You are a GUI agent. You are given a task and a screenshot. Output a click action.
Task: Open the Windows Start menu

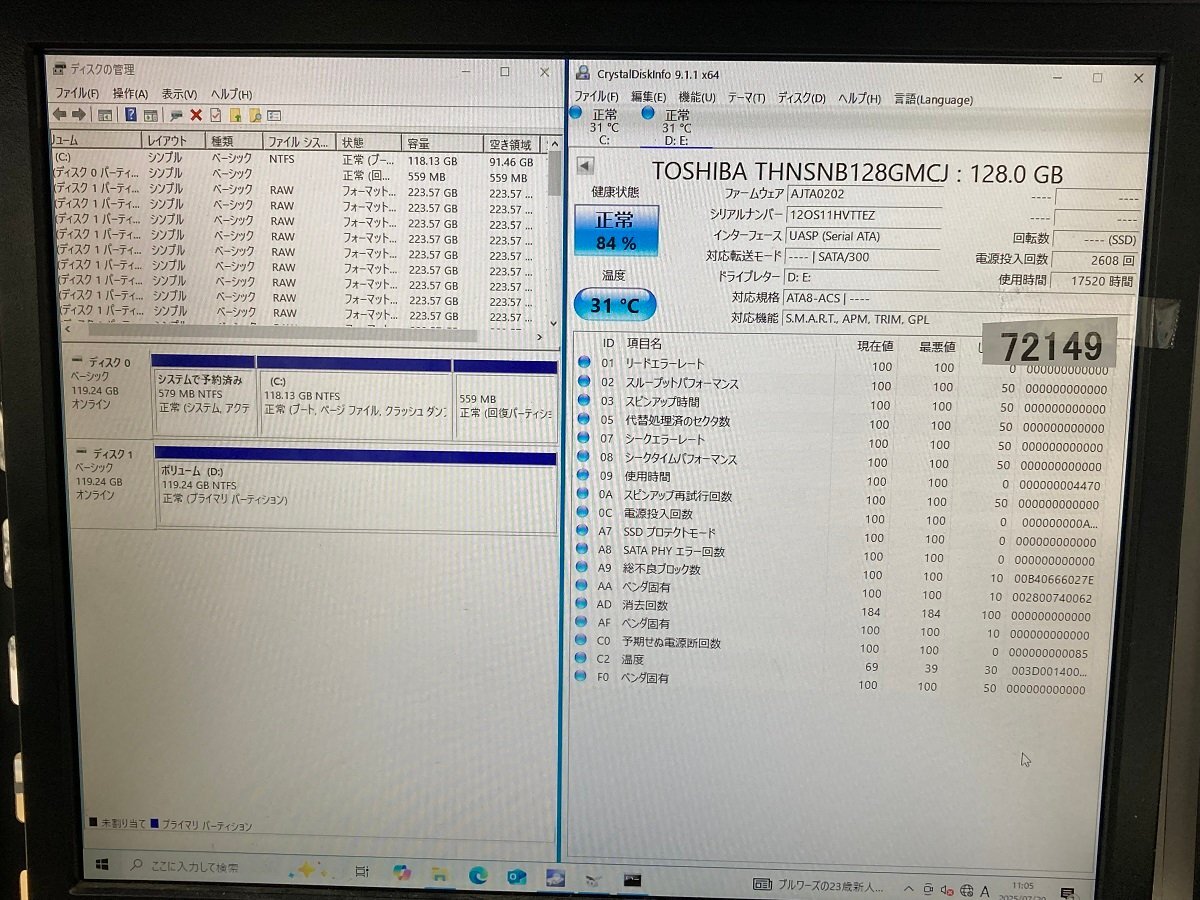pos(103,865)
